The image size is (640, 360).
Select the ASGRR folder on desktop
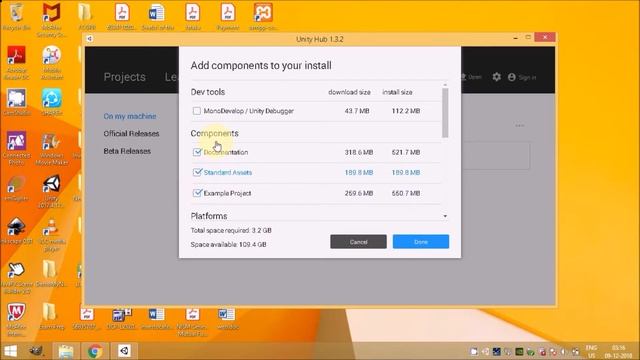coord(87,16)
